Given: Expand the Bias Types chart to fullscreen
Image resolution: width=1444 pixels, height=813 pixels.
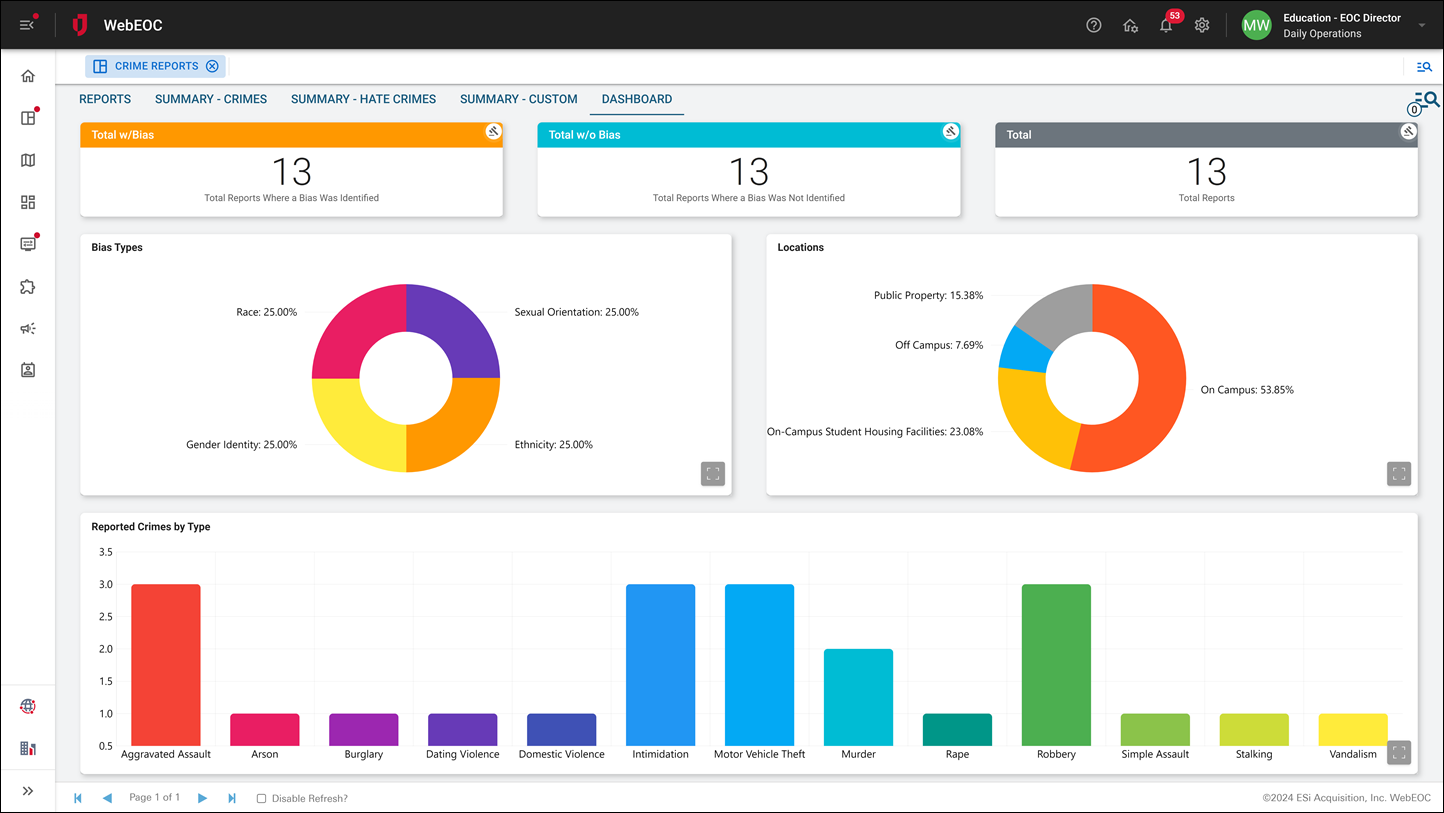Looking at the screenshot, I should pos(713,473).
